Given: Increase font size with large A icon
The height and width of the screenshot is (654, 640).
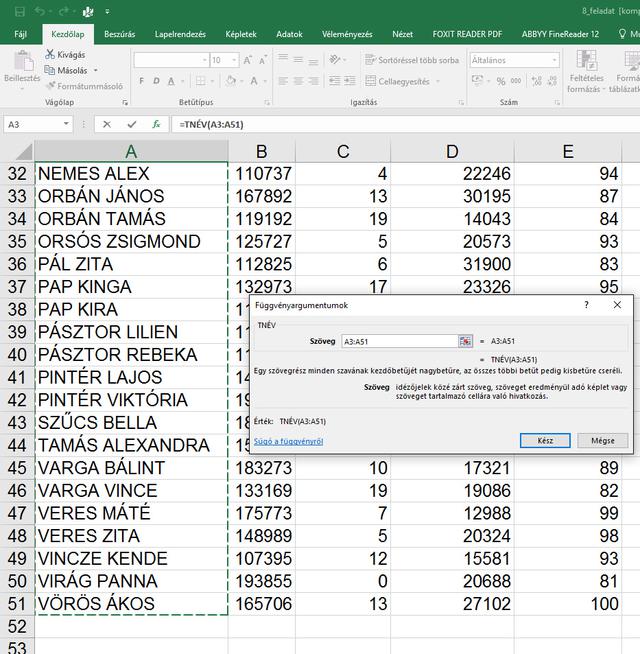Looking at the screenshot, I should 248,60.
